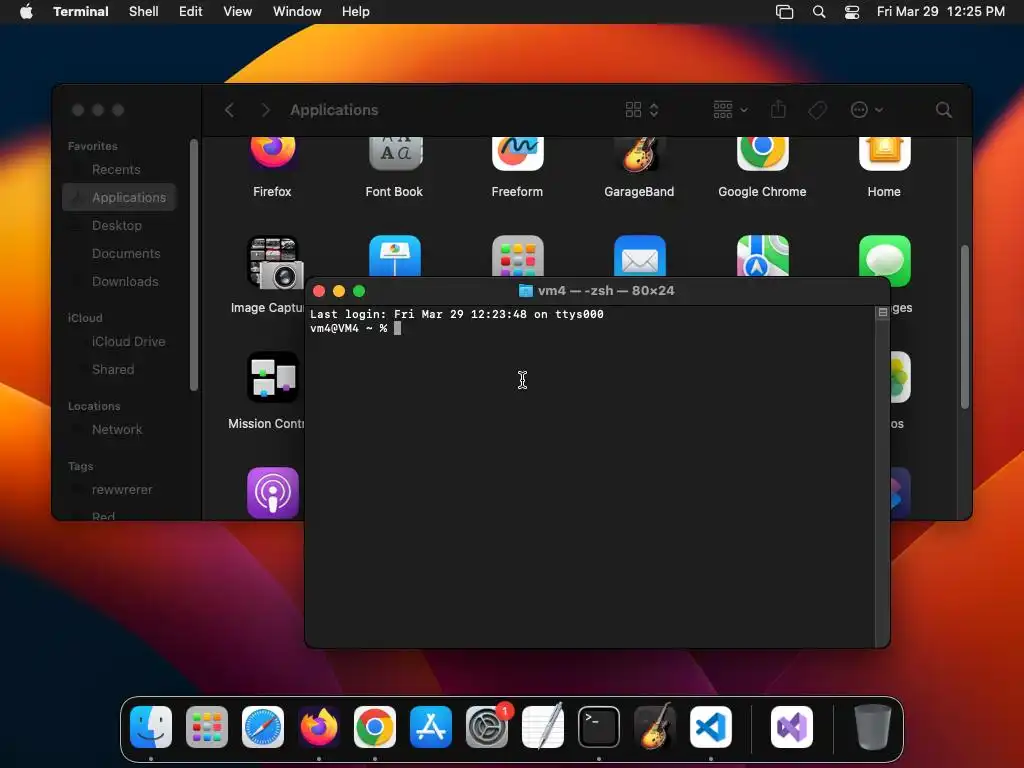Go back in Finder window
The width and height of the screenshot is (1024, 768).
click(229, 110)
